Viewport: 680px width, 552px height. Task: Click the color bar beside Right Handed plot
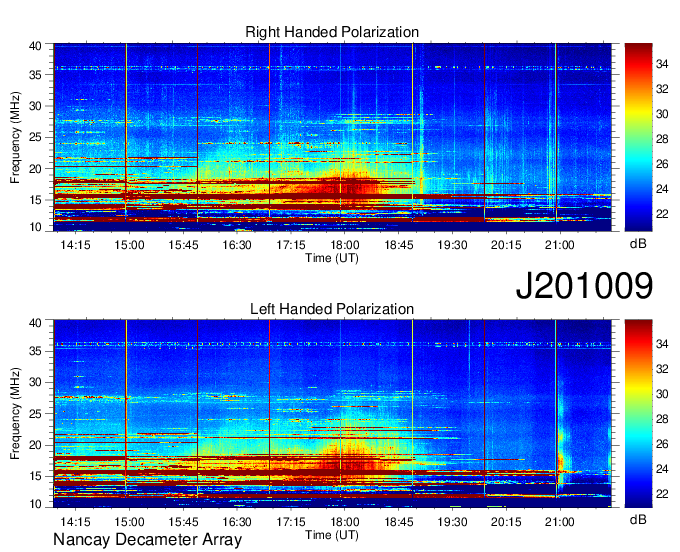(x=638, y=137)
